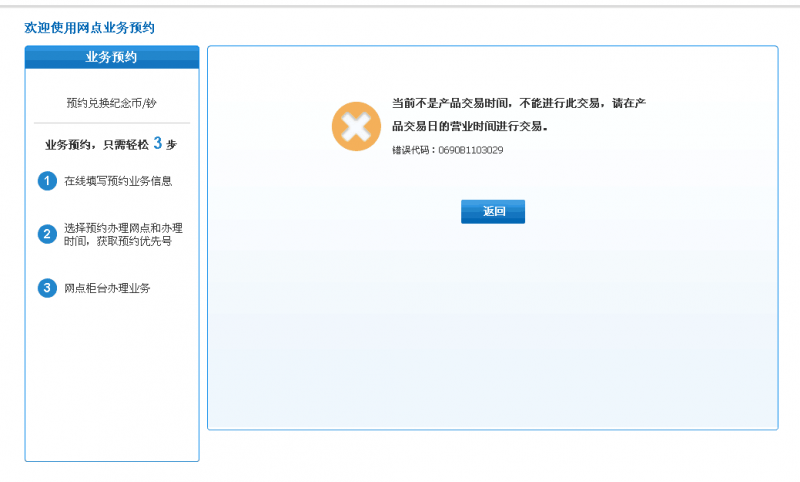
Task: Click the 网点柜台办理业务 step text
Action: point(107,288)
